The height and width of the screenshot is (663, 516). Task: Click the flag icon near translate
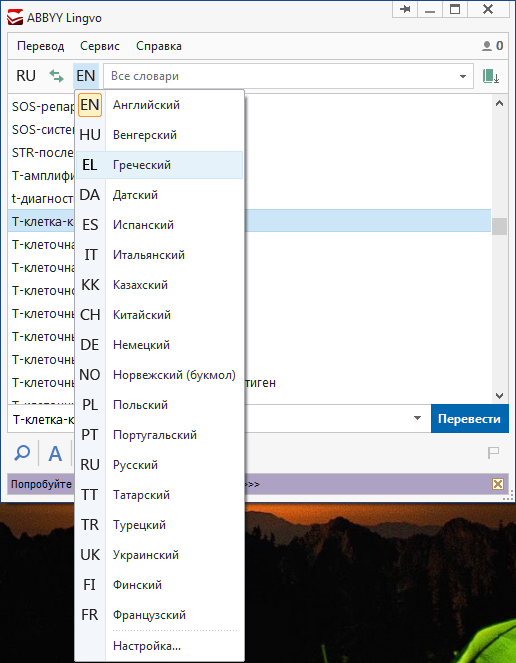click(493, 453)
